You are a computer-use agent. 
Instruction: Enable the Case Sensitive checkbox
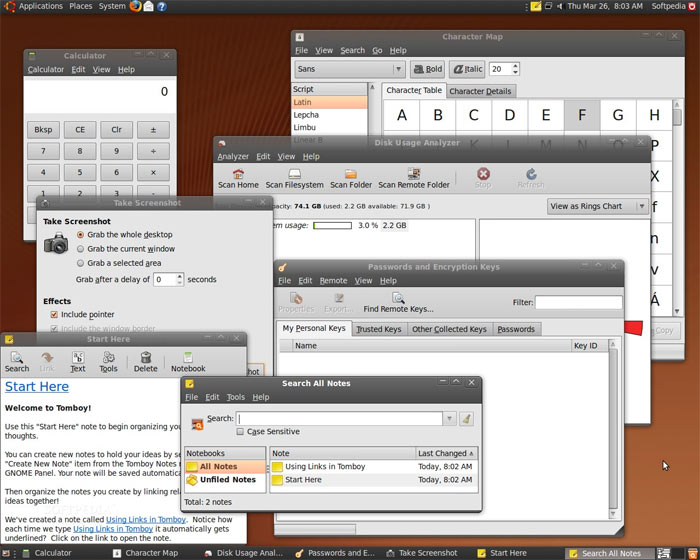tap(240, 432)
